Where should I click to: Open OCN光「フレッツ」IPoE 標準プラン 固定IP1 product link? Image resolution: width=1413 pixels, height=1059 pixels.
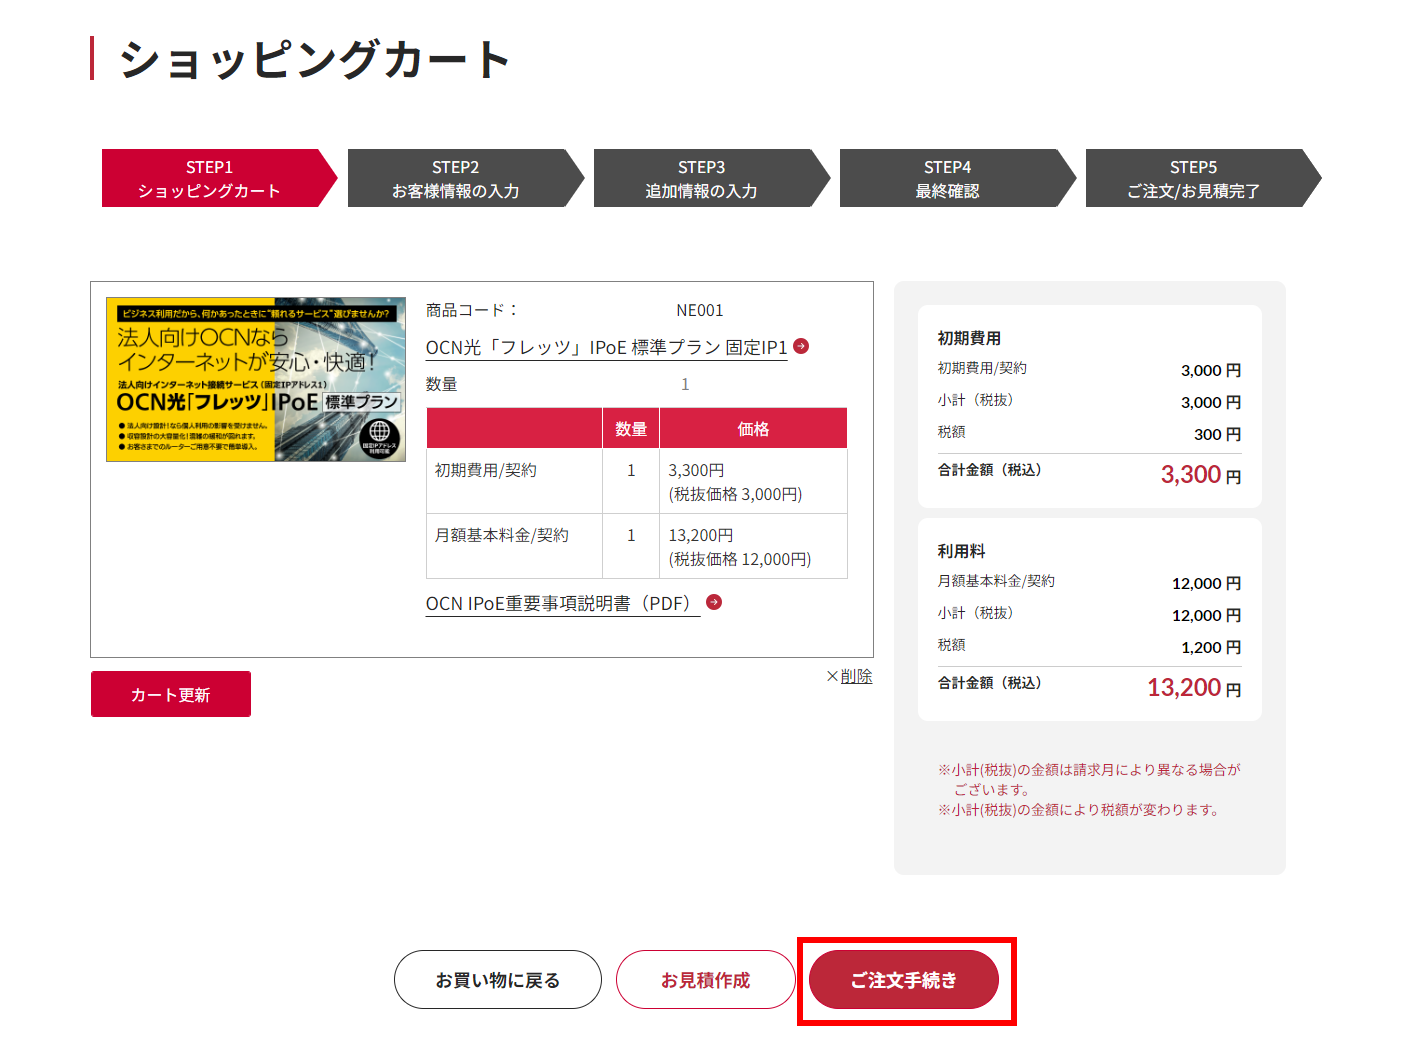[606, 347]
